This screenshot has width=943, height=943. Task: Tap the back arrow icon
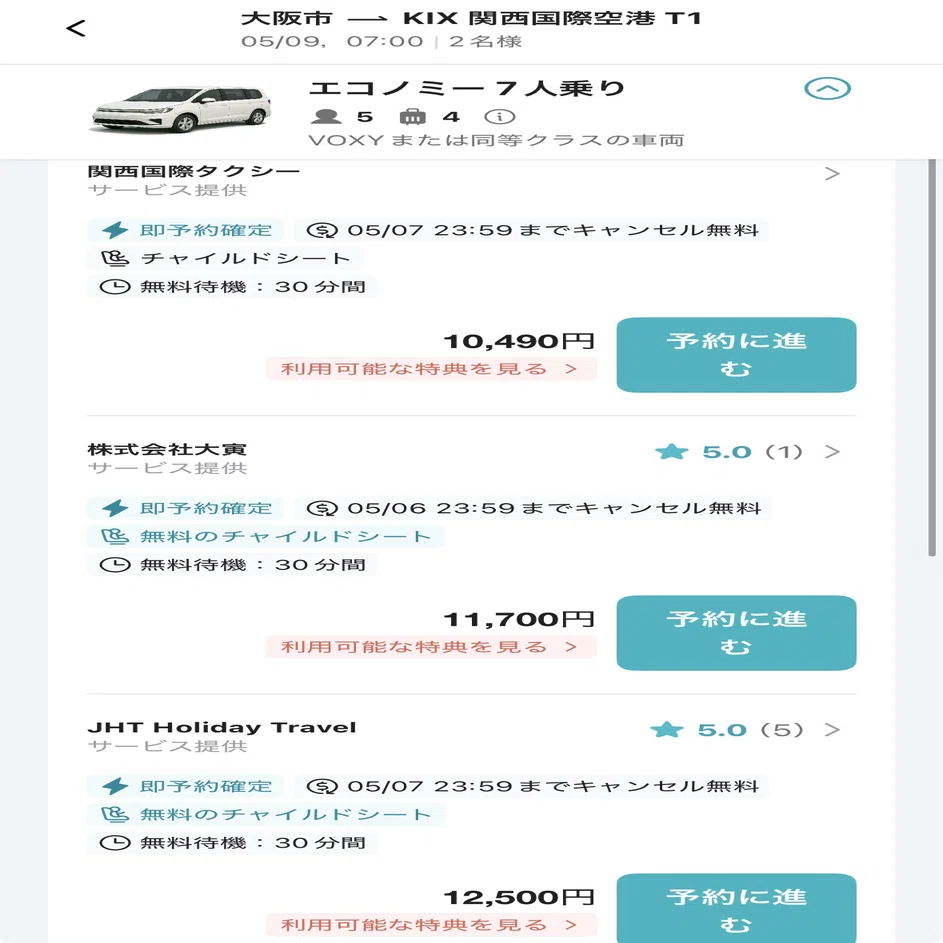[76, 28]
